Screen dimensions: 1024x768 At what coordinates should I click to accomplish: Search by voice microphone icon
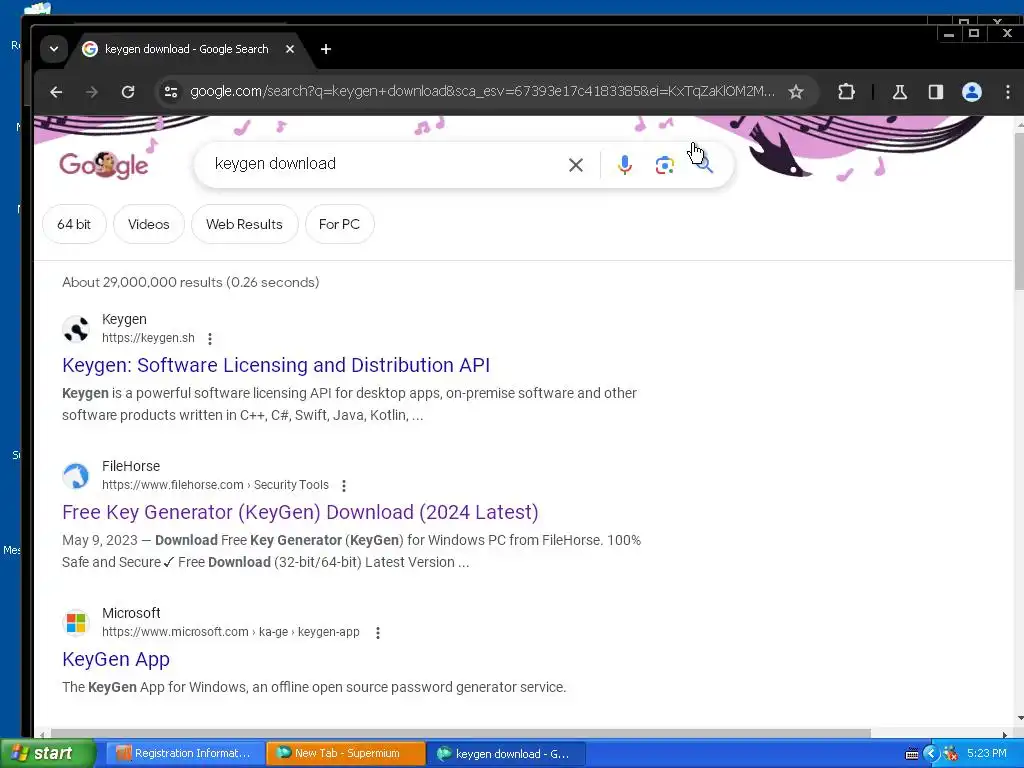coord(624,165)
